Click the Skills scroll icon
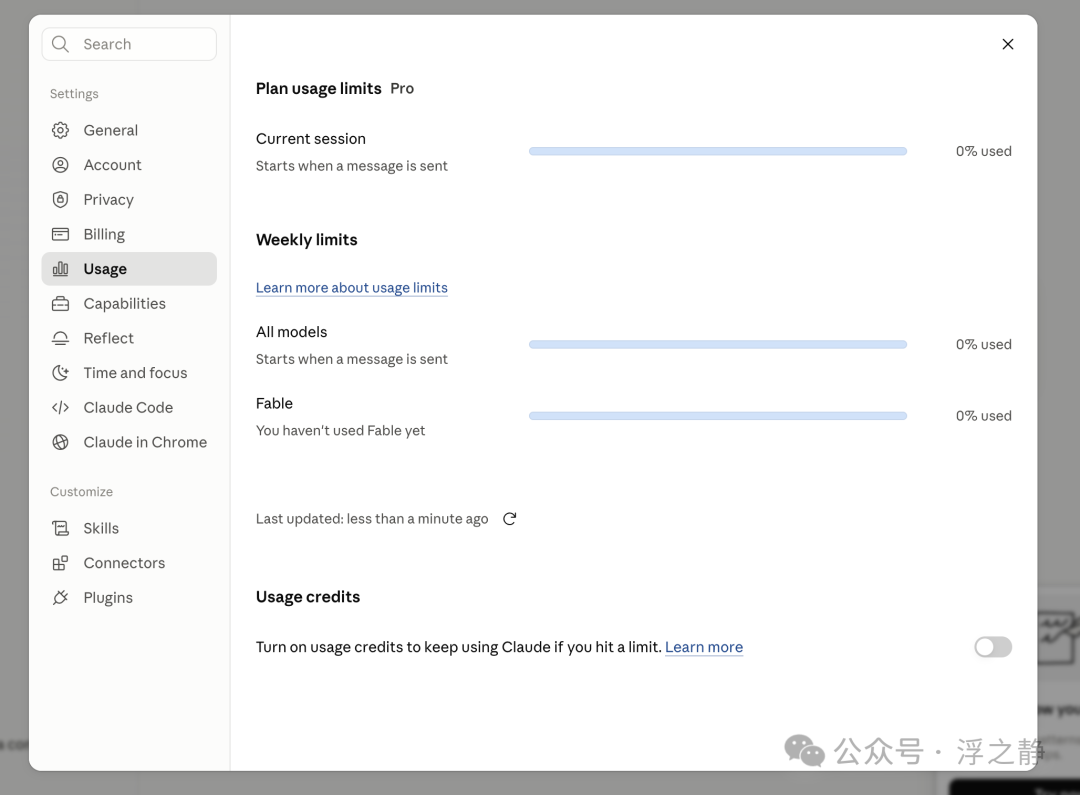The image size is (1080, 795). point(61,528)
